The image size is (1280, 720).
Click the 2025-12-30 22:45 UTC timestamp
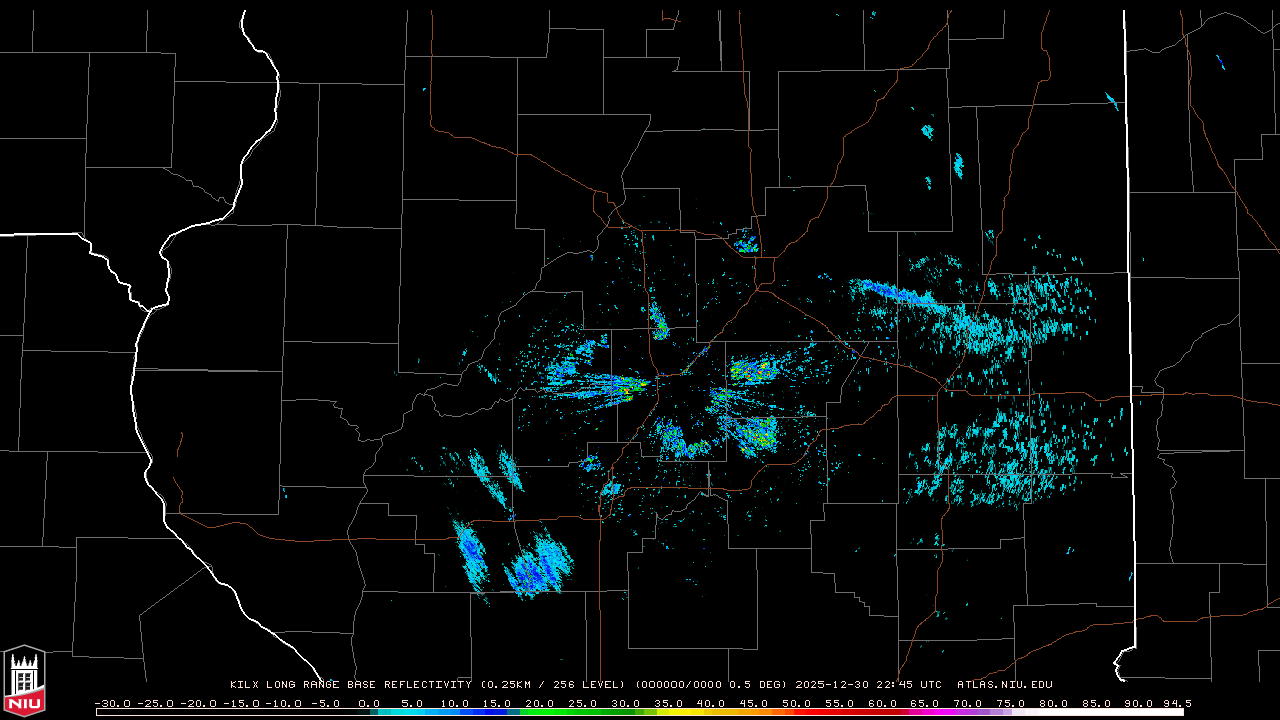coord(868,685)
